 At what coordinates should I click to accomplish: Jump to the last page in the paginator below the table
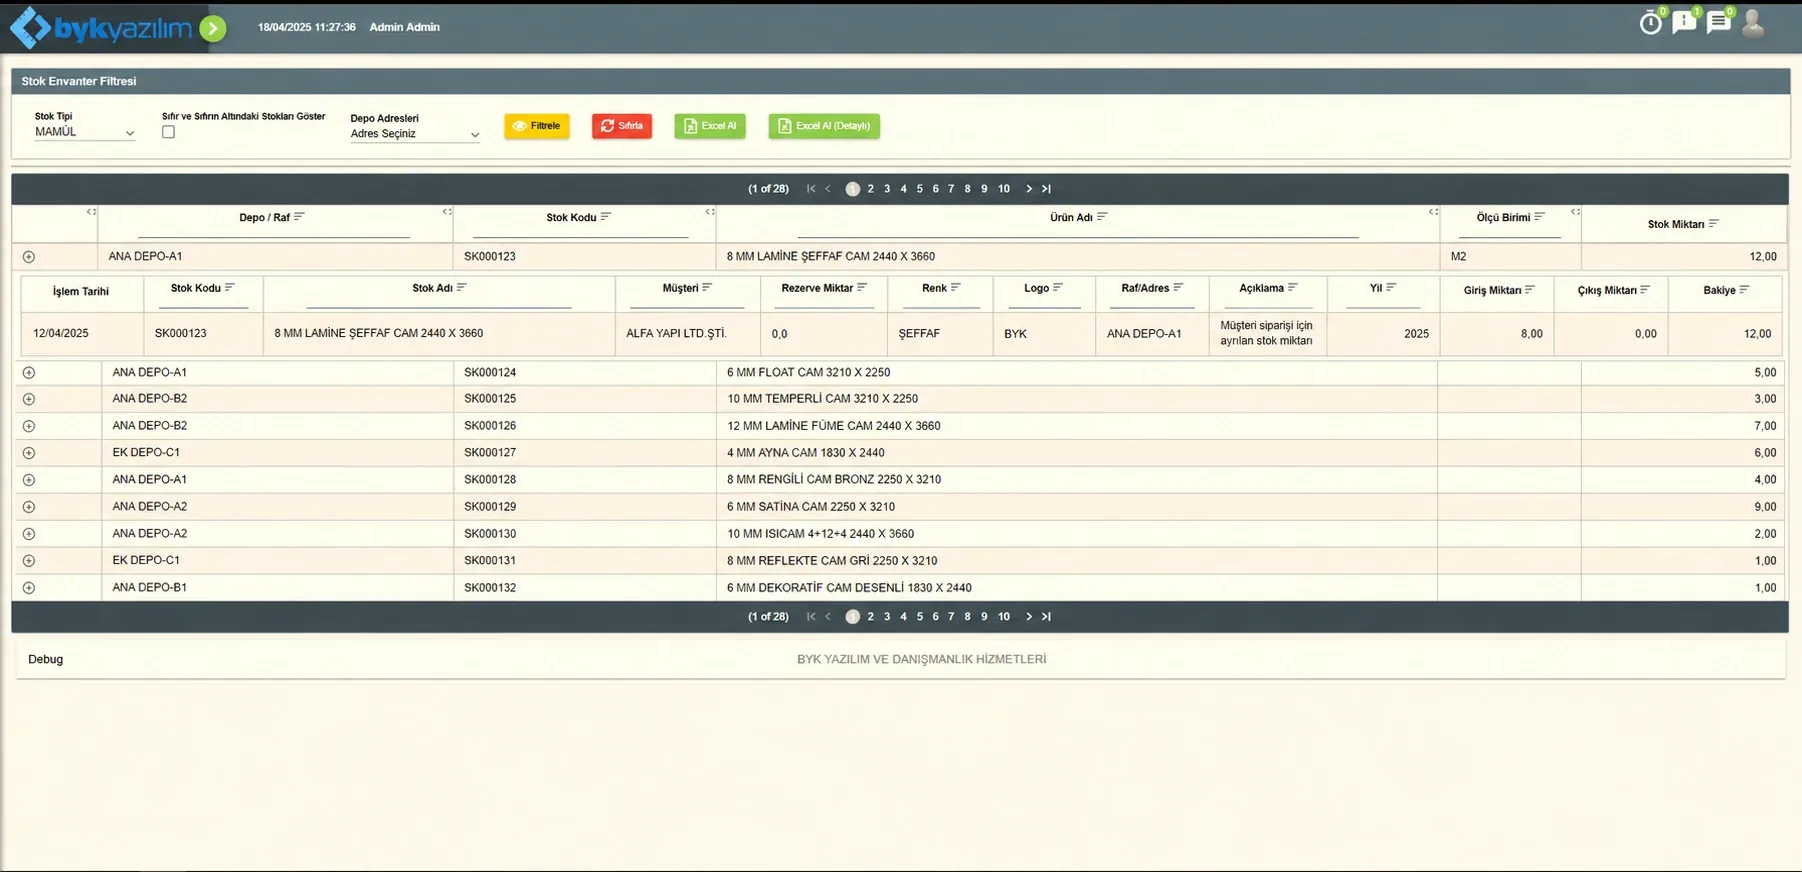click(1046, 617)
